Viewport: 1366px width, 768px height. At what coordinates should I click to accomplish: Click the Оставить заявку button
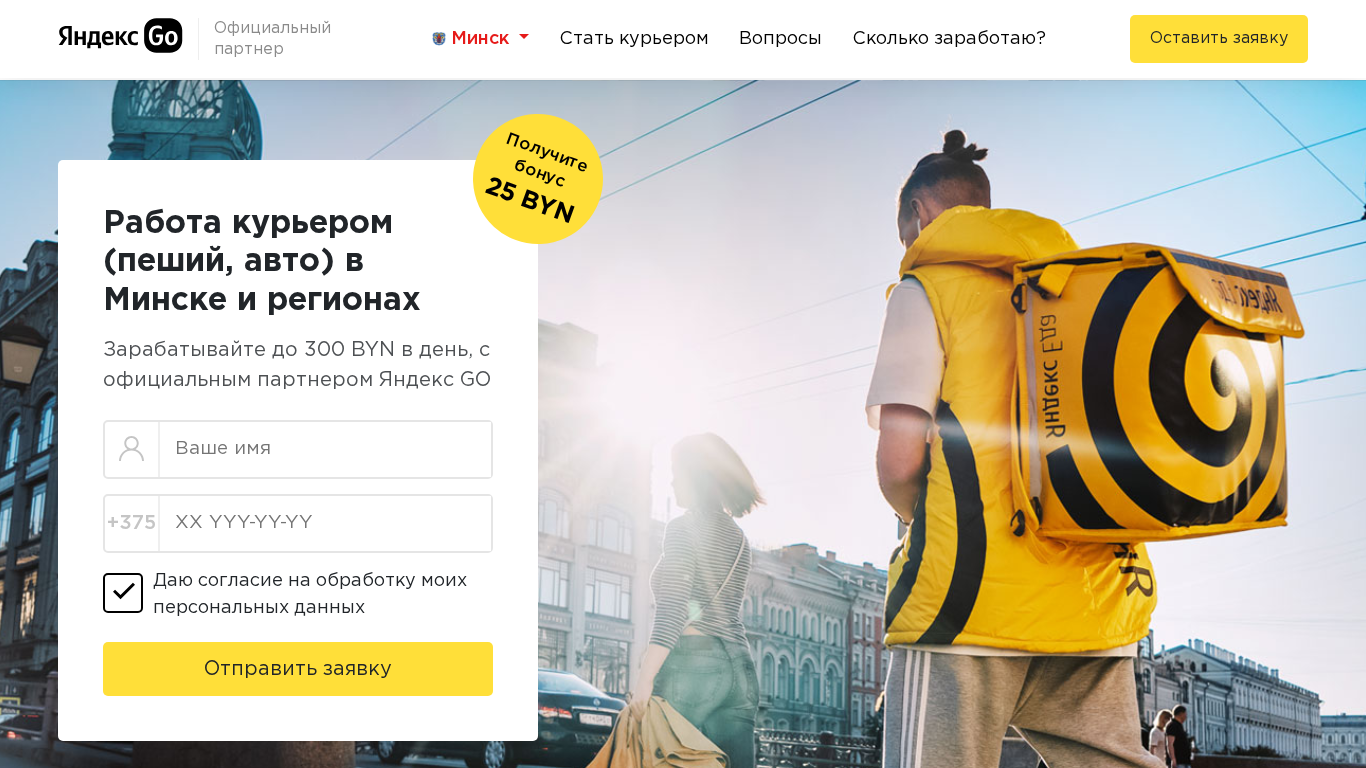click(1219, 39)
